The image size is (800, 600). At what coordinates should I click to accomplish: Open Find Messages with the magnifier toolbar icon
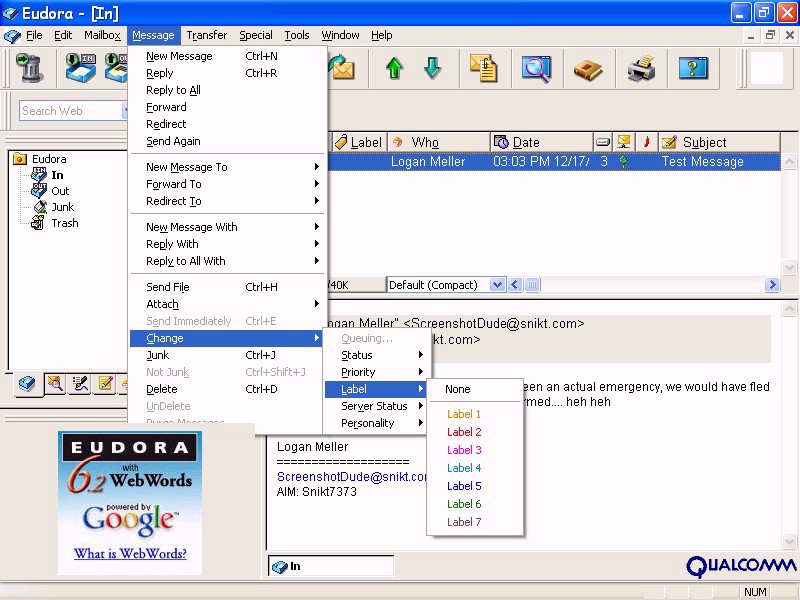[x=536, y=67]
